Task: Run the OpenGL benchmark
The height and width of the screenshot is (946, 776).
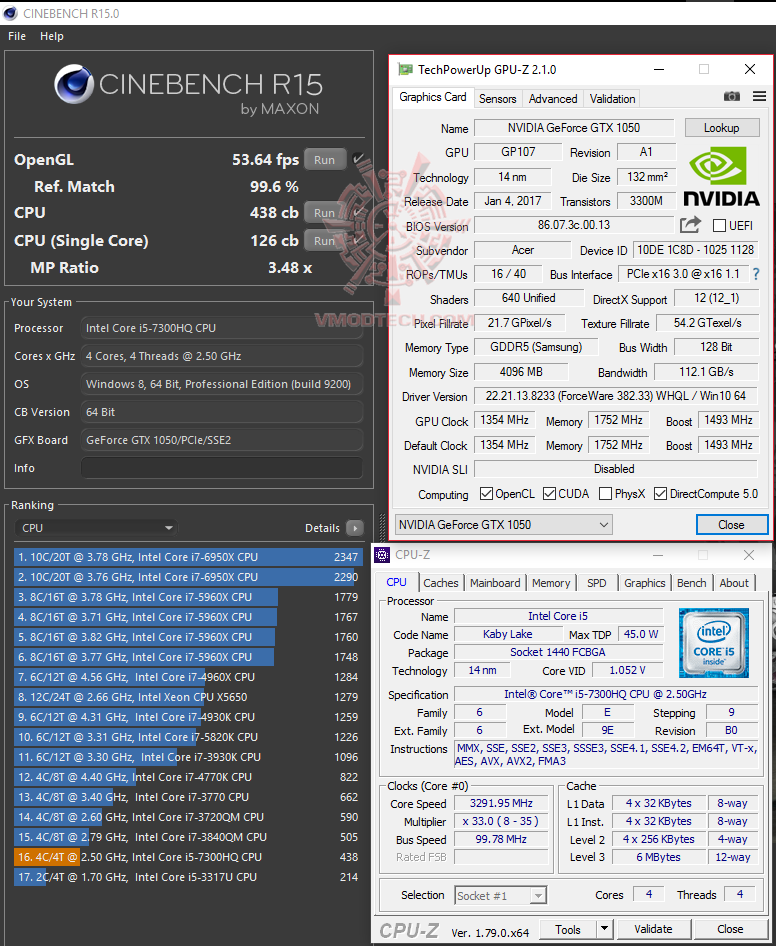Action: (325, 160)
